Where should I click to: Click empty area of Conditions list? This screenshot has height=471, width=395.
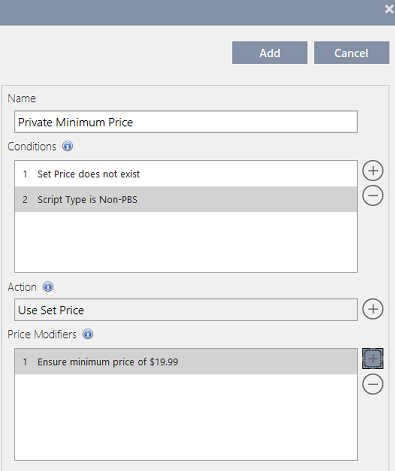(x=186, y=242)
